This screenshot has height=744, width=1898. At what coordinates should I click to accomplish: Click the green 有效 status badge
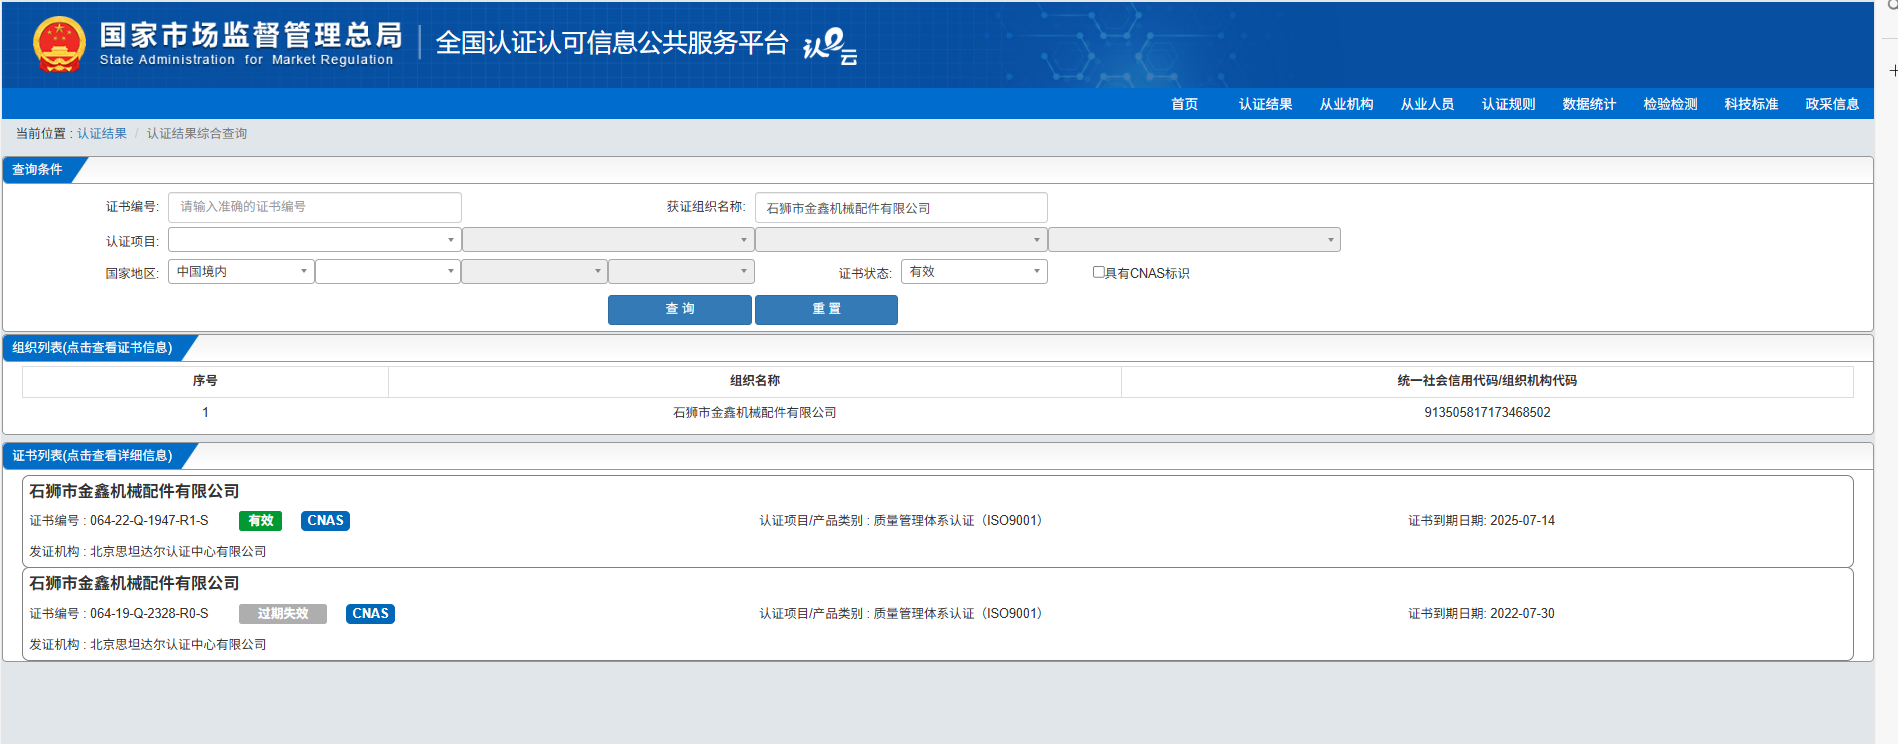pyautogui.click(x=261, y=521)
